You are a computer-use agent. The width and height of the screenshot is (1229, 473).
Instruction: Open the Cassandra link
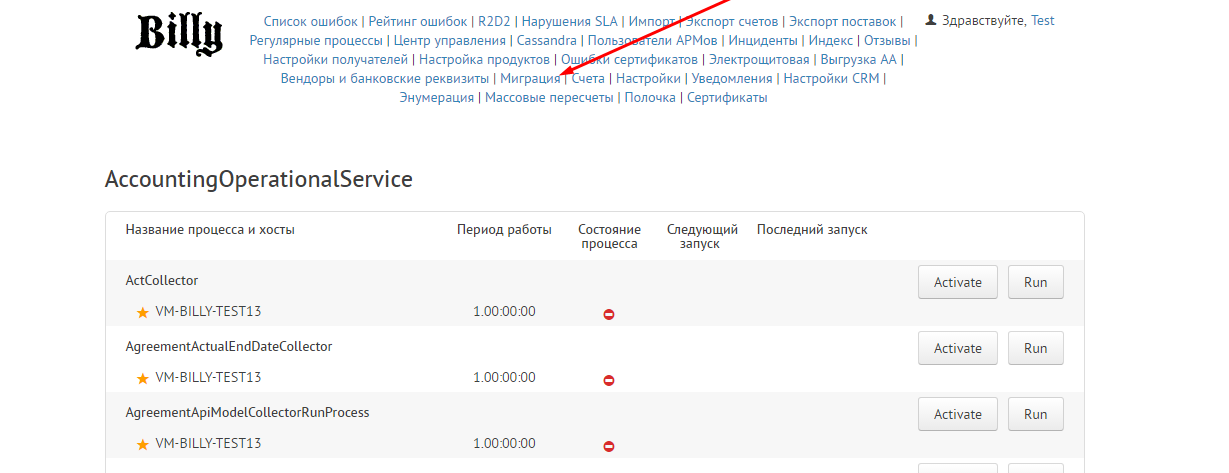pyautogui.click(x=547, y=40)
